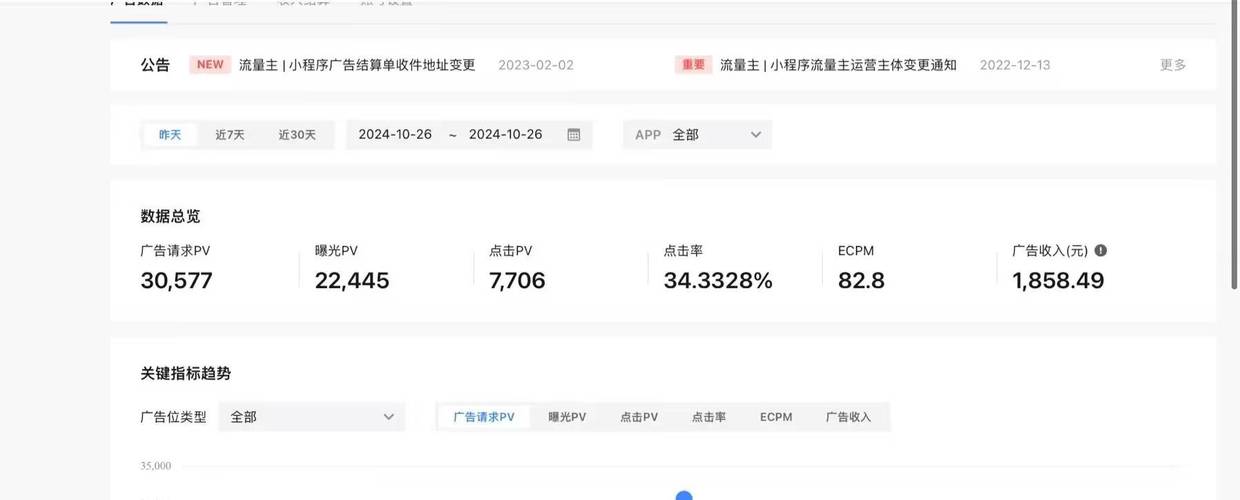The width and height of the screenshot is (1240, 500).
Task: Switch trend chart to 点击PV
Action: click(x=639, y=417)
